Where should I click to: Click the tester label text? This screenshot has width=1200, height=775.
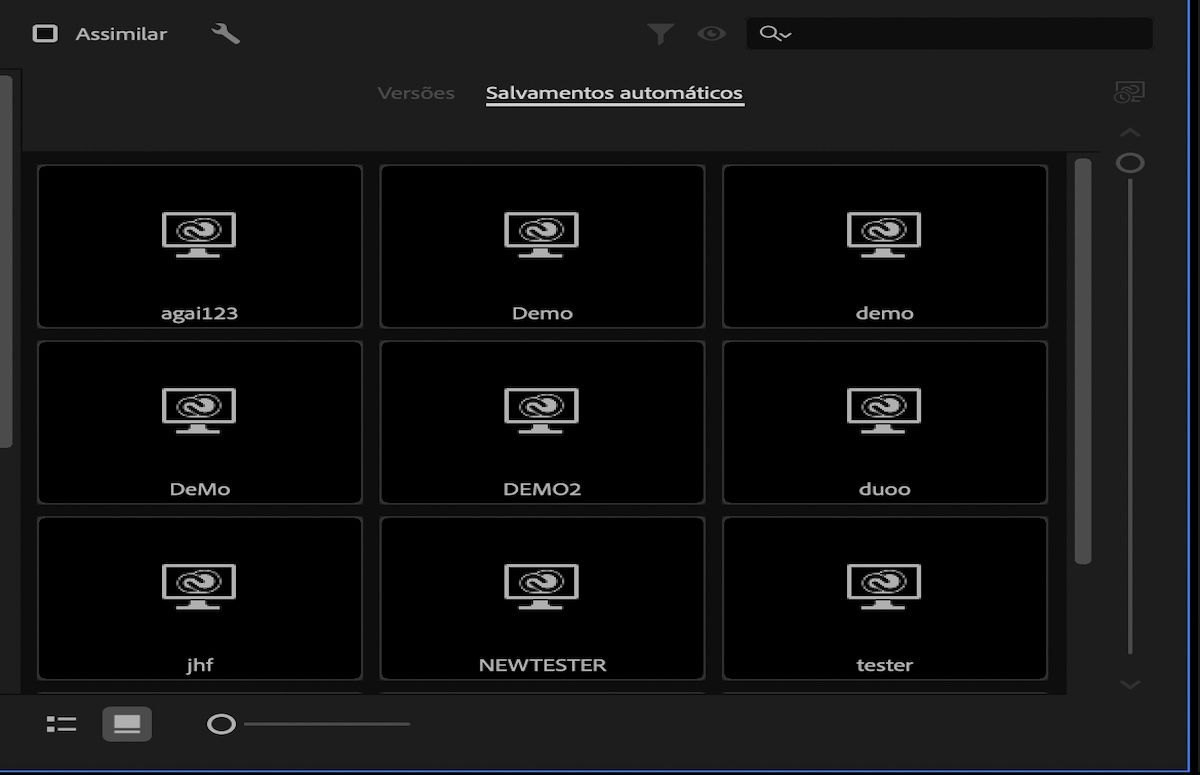tap(885, 665)
